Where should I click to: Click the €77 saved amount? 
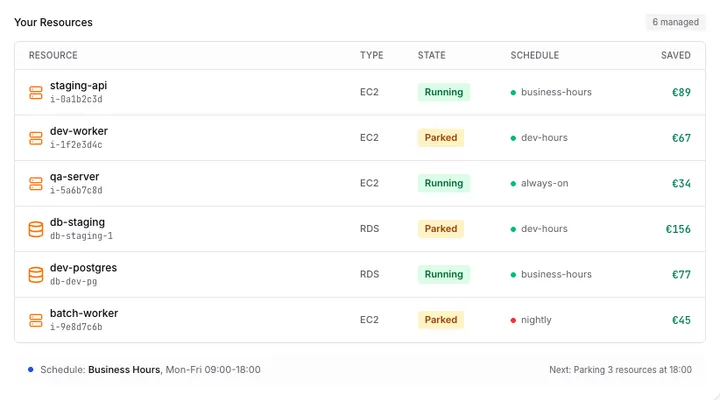[x=681, y=275]
